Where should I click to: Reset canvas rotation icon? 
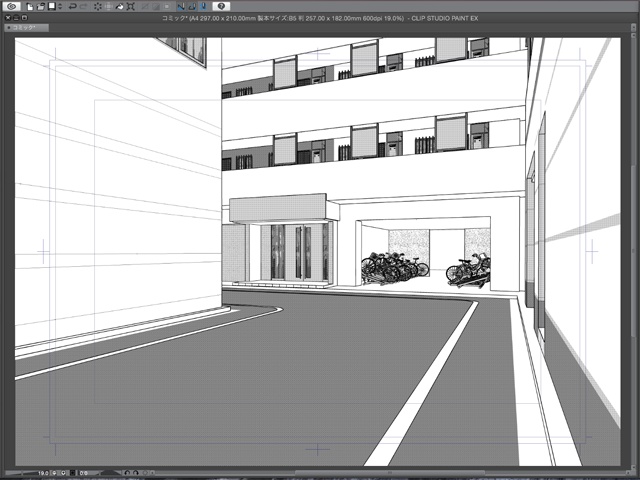pyautogui.click(x=145, y=473)
